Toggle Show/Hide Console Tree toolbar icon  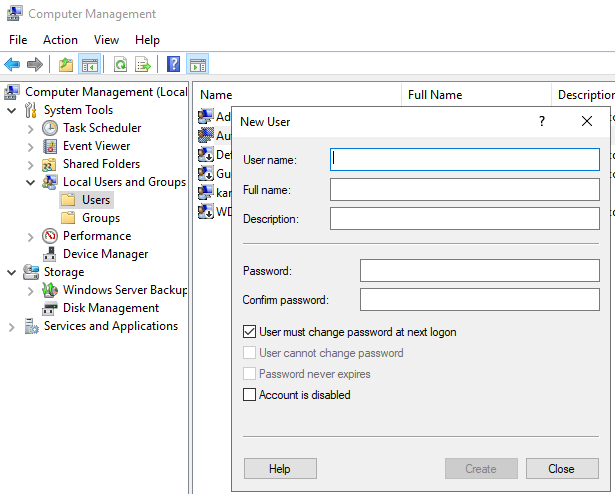[90, 65]
